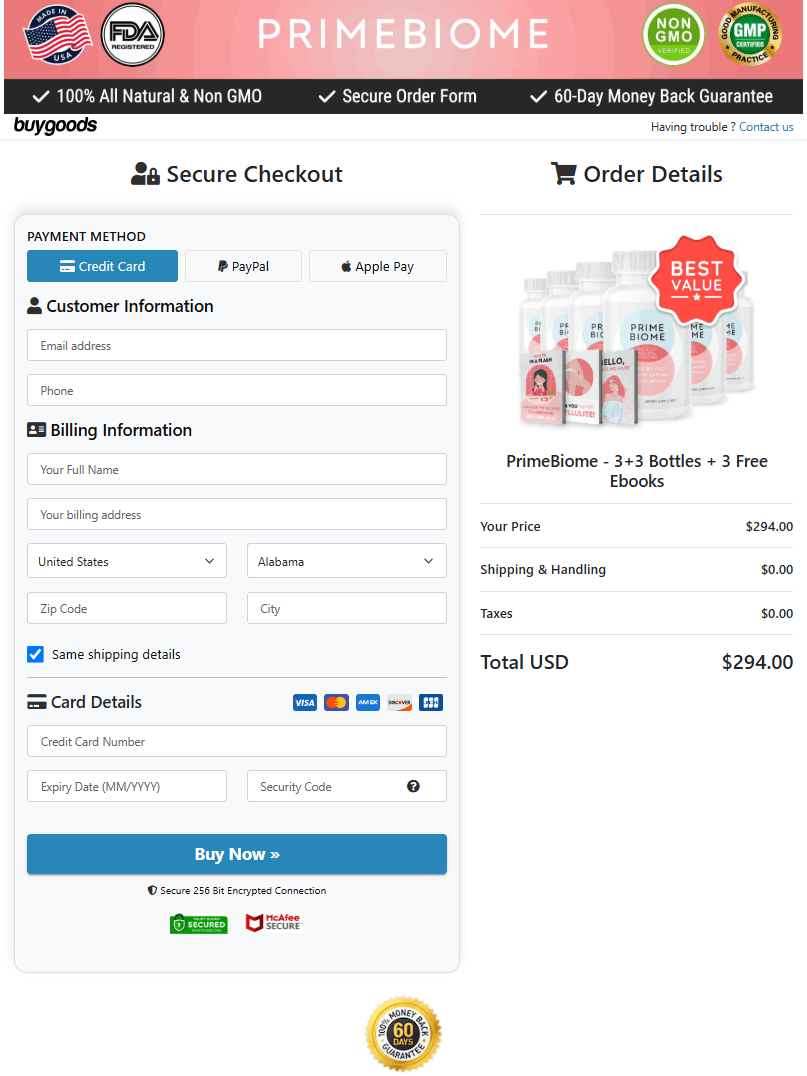
Task: Click the JCB card icon
Action: click(431, 703)
